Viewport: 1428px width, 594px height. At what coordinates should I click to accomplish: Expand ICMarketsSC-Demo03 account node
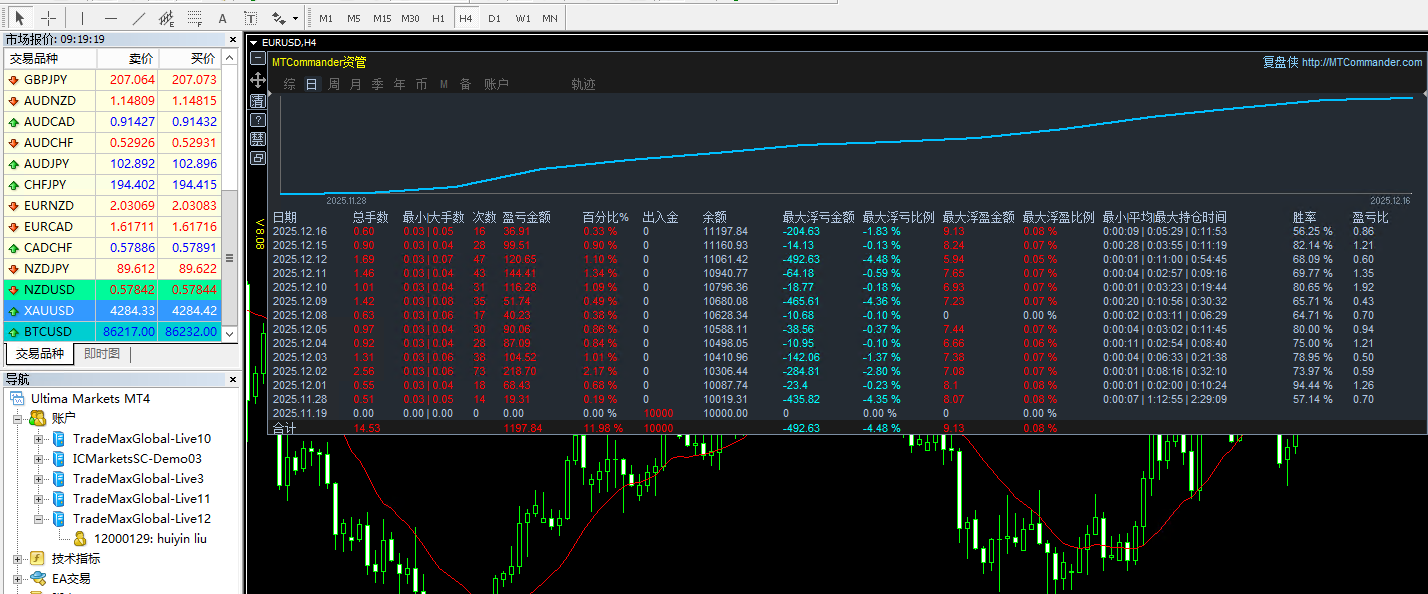[x=39, y=458]
